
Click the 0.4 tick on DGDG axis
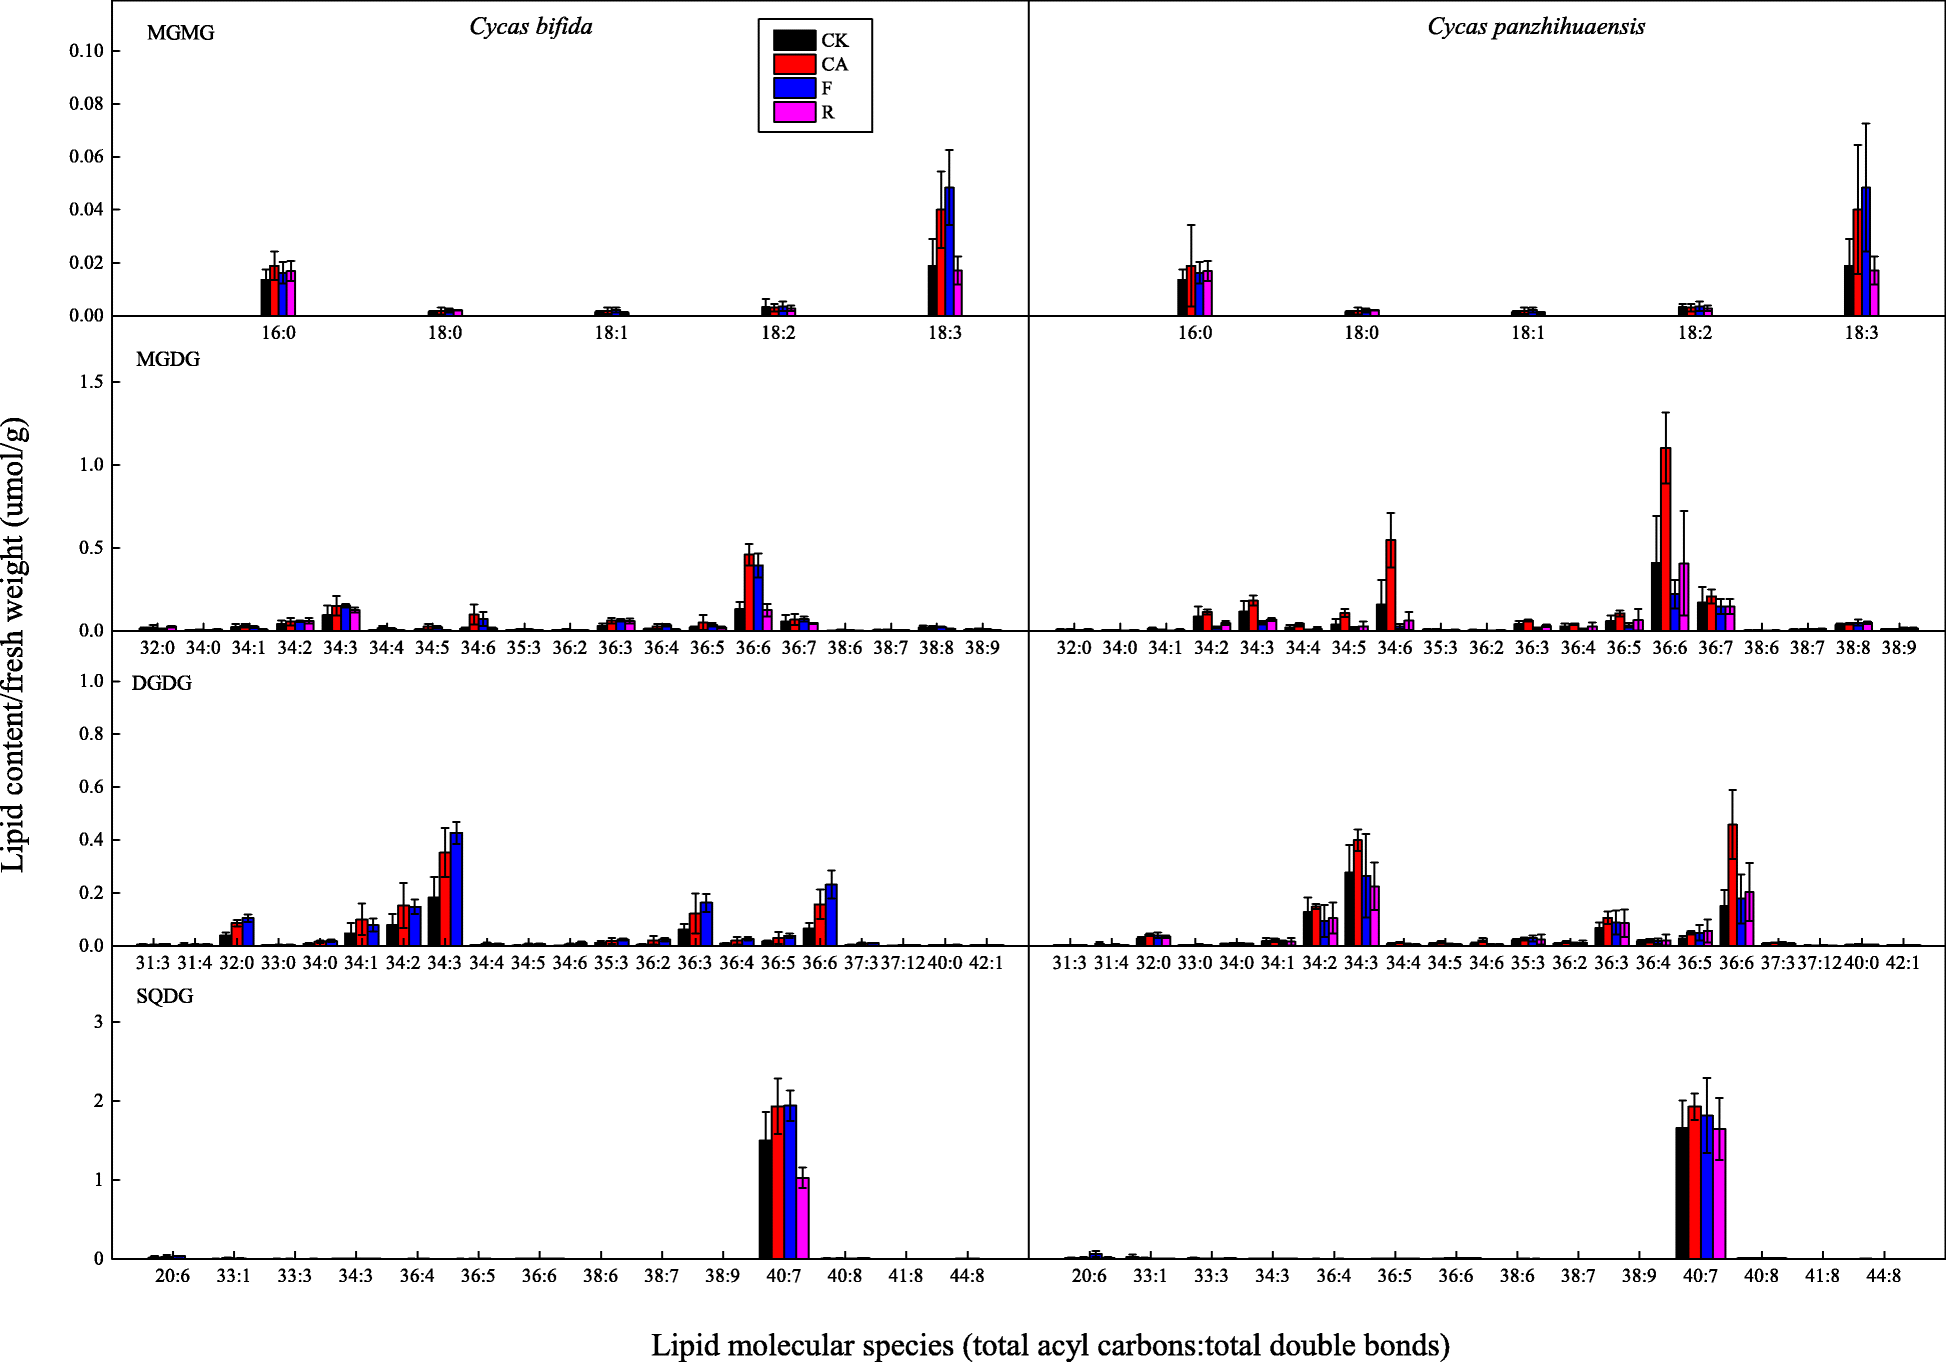coord(92,840)
